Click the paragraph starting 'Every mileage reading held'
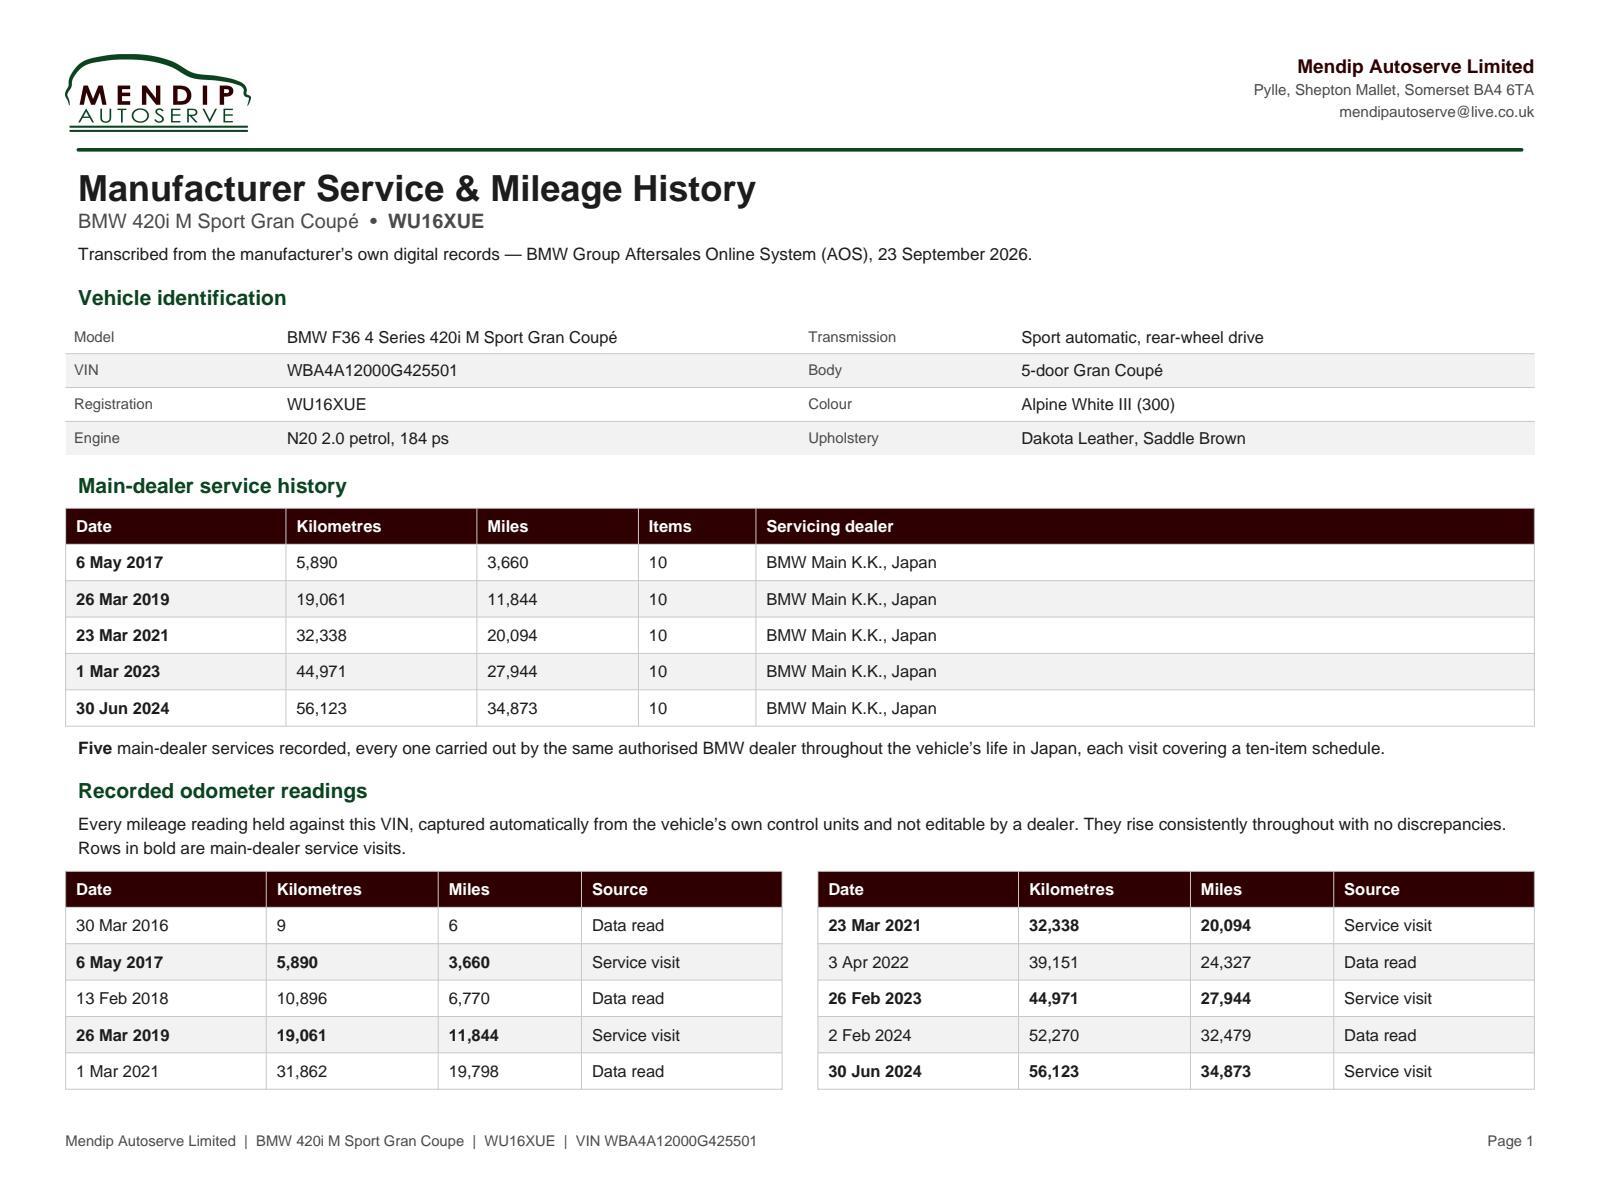The image size is (1600, 1200). [792, 837]
